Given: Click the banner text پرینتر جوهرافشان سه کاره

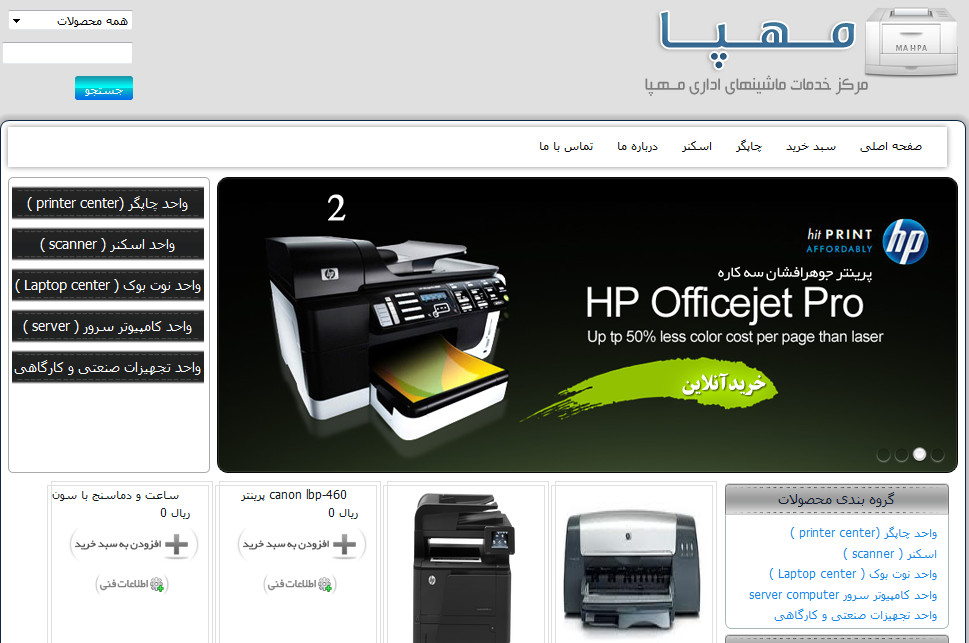Looking at the screenshot, I should pyautogui.click(x=795, y=273).
